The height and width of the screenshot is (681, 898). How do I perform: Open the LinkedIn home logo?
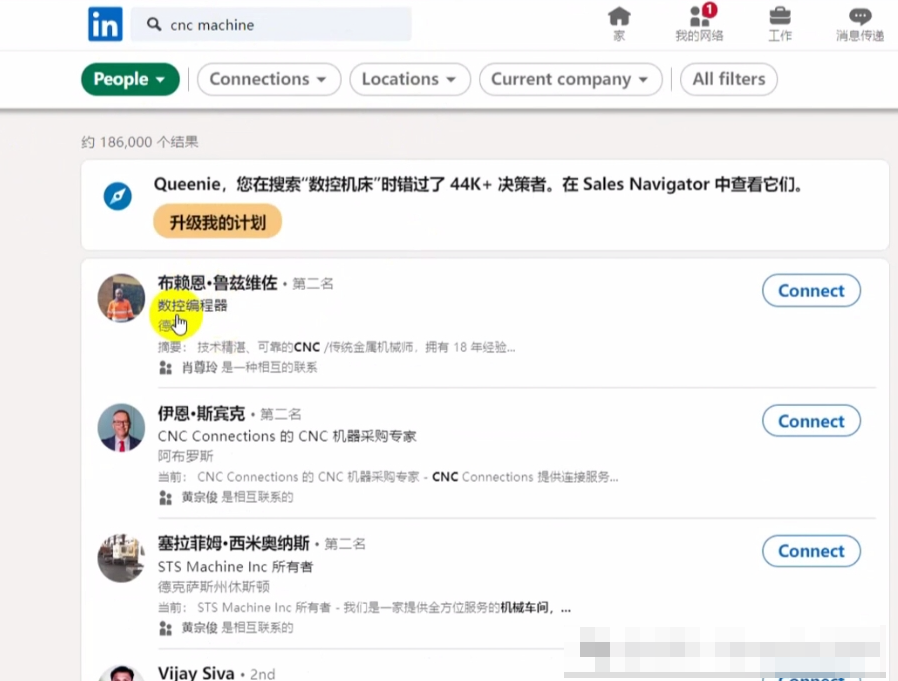tap(105, 24)
